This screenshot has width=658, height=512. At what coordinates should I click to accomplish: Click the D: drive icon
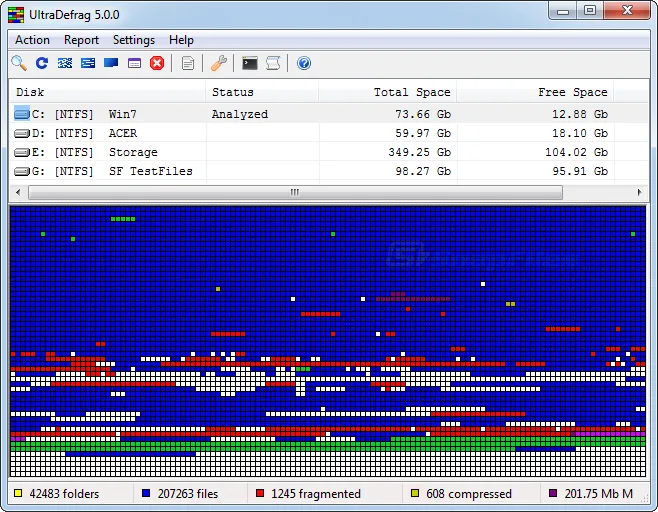(22, 133)
